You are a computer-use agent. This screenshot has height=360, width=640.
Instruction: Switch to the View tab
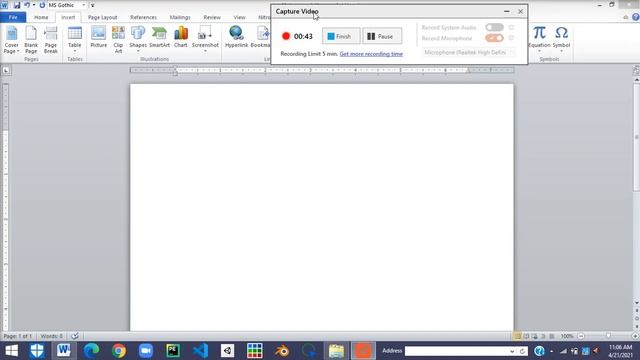pyautogui.click(x=240, y=17)
